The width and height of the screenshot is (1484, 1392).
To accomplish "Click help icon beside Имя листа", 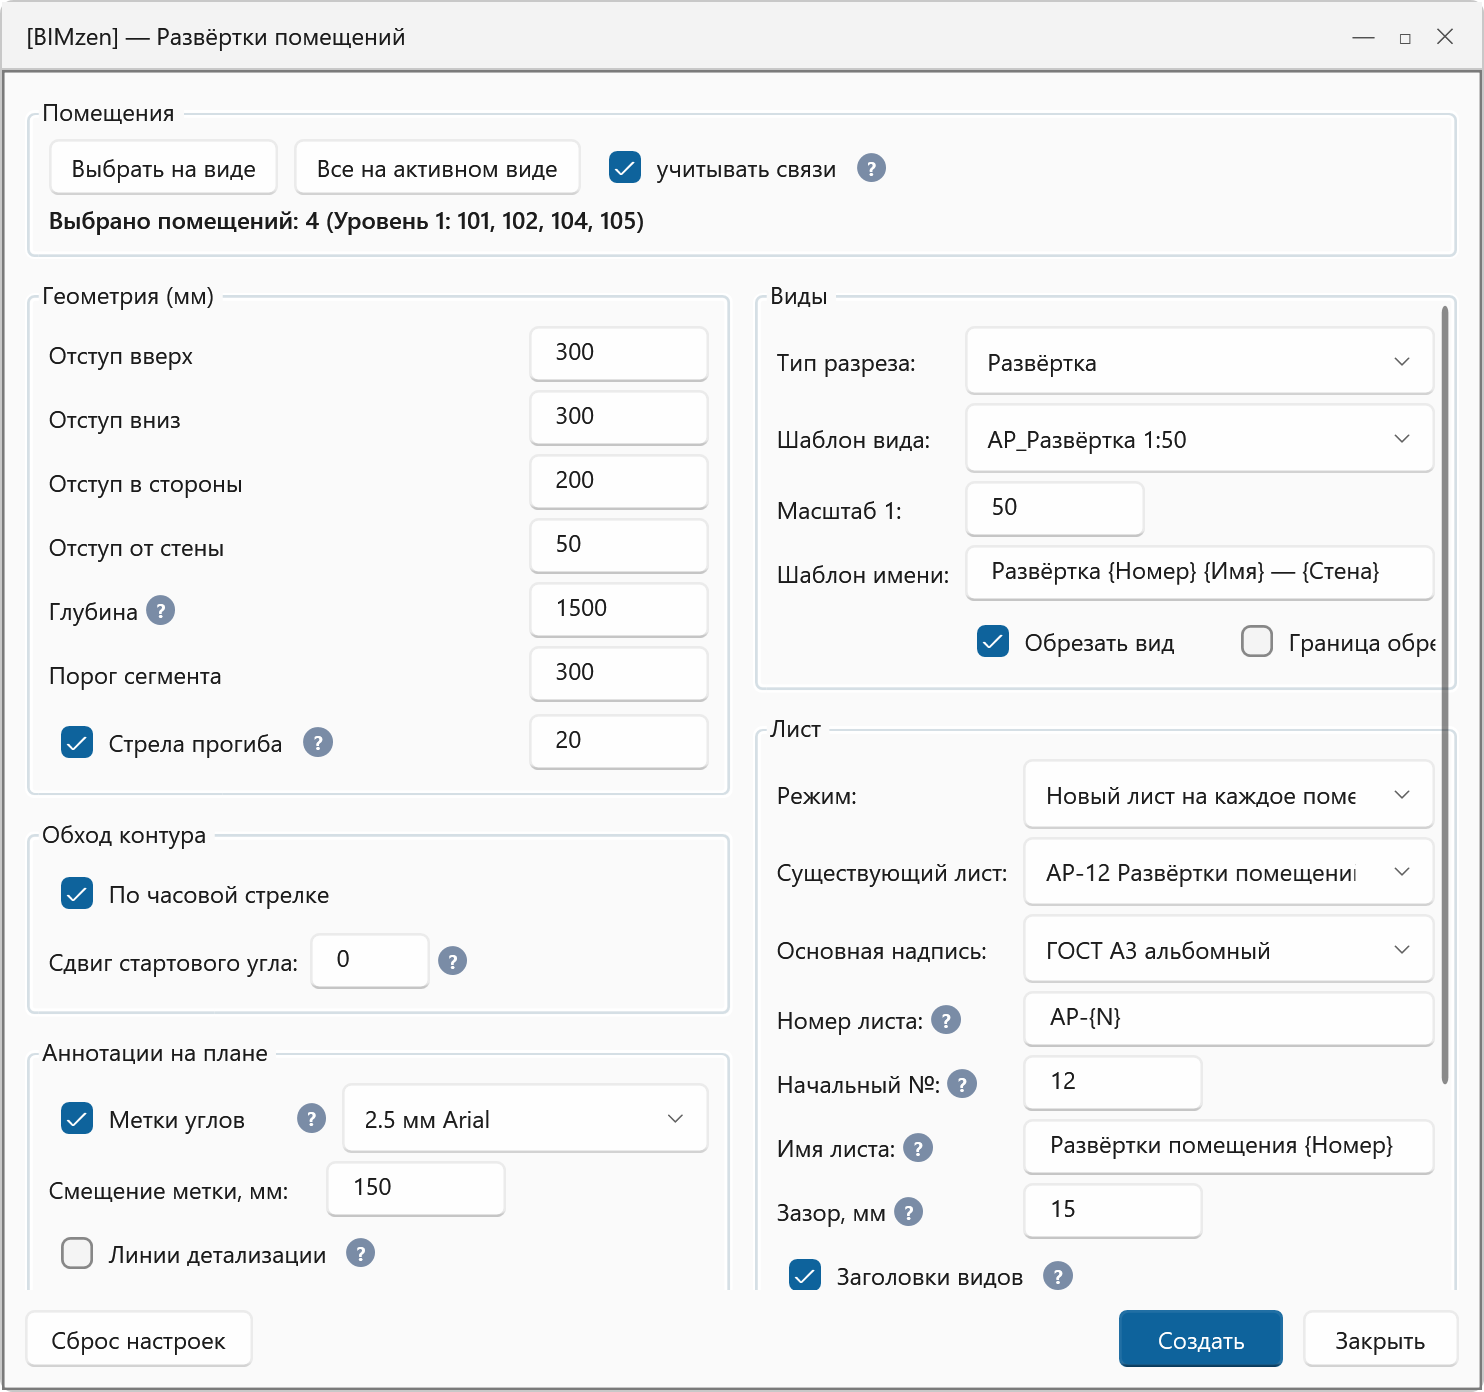I will coord(918,1148).
